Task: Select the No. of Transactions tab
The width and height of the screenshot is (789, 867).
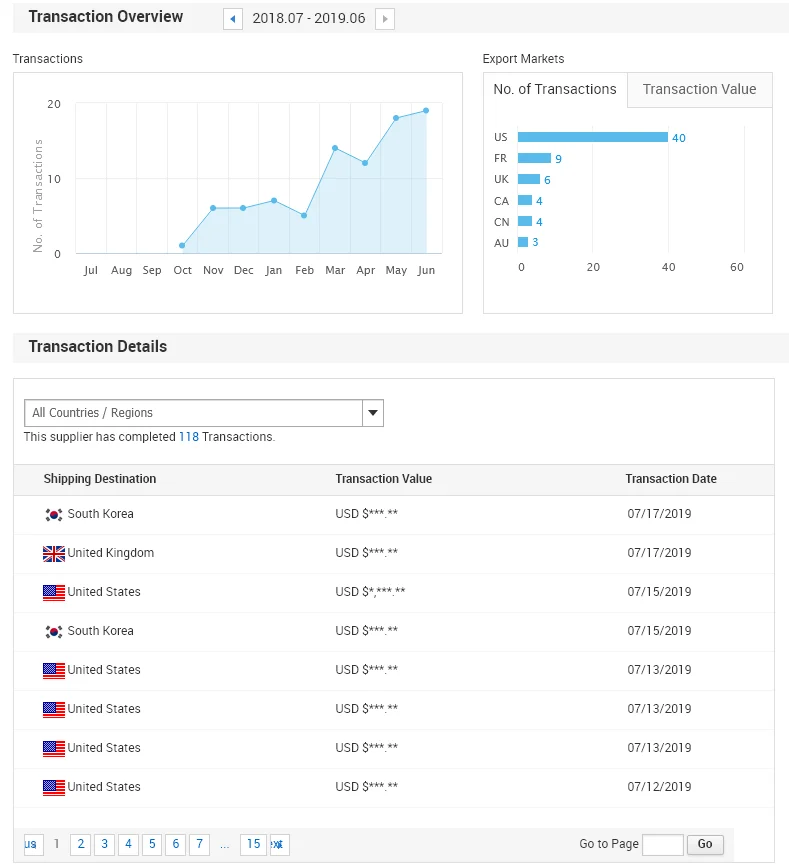Action: (x=555, y=89)
